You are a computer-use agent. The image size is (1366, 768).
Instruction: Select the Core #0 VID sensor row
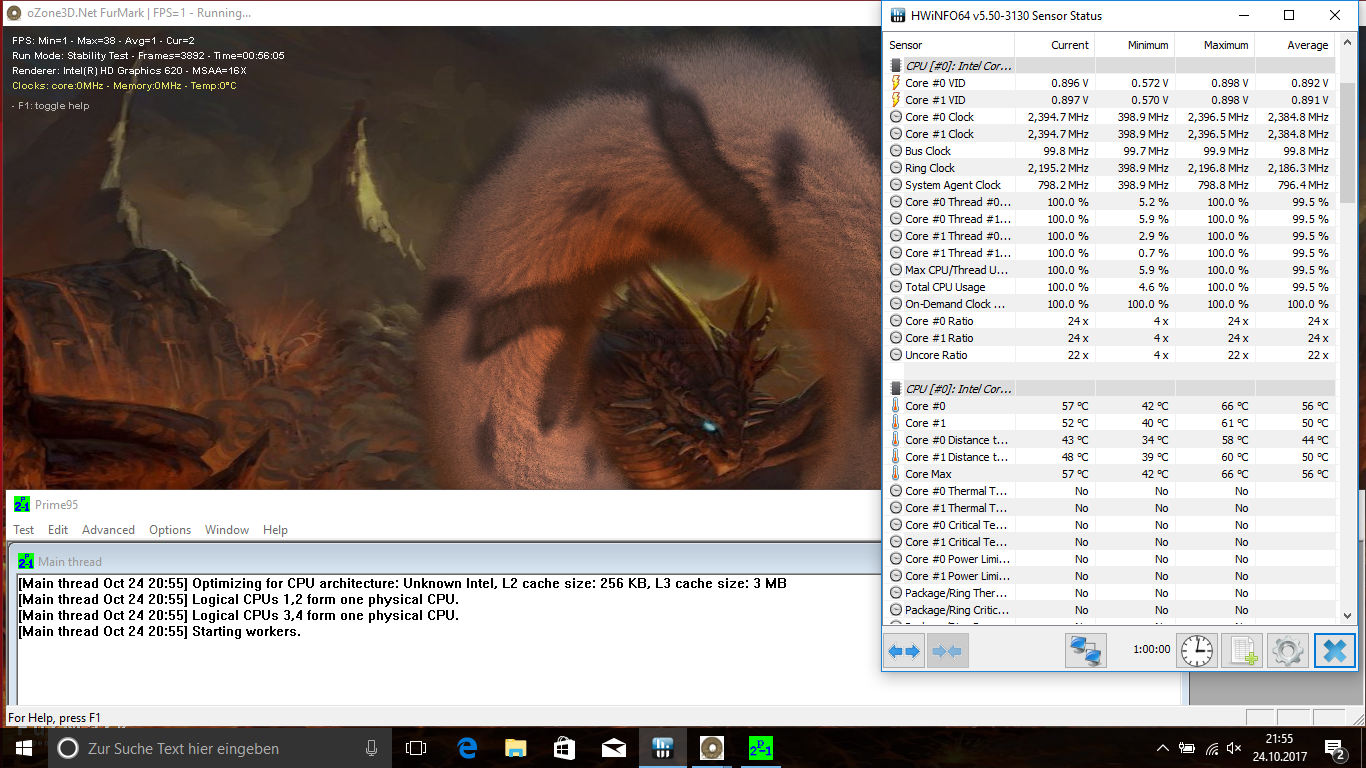tap(1110, 83)
